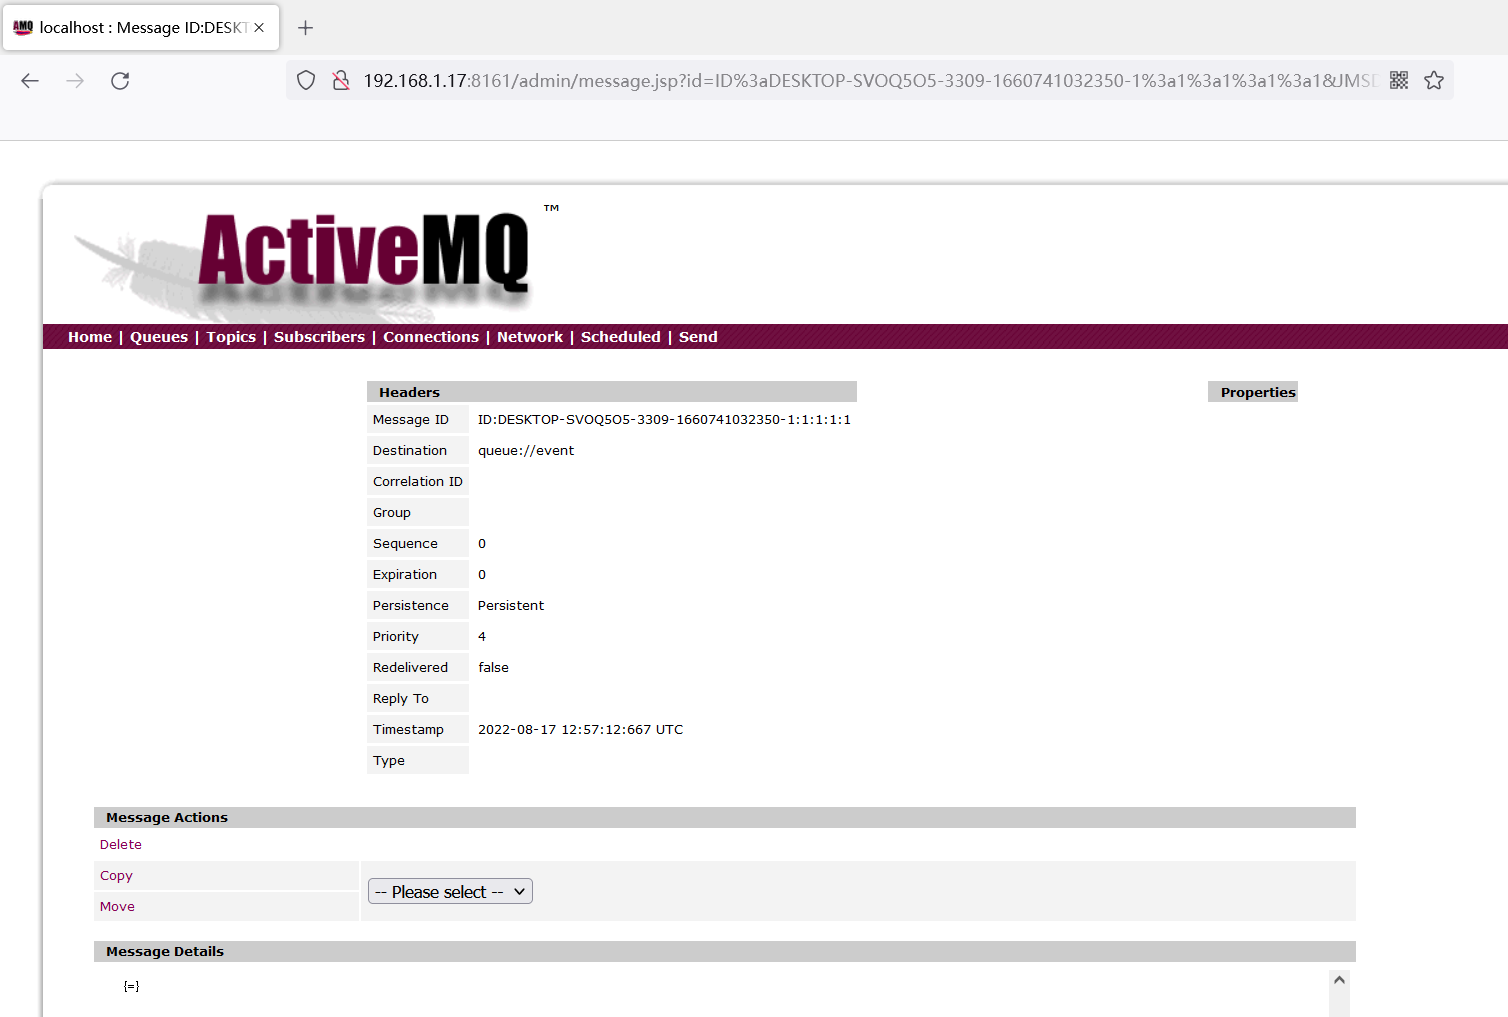Click the Group header label

click(392, 513)
